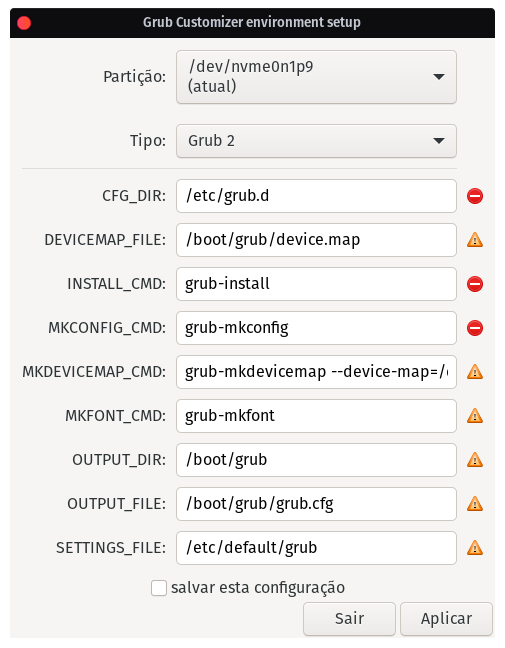Click the warning icon next to MKFONT_CMD
The height and width of the screenshot is (648, 505).
[475, 416]
